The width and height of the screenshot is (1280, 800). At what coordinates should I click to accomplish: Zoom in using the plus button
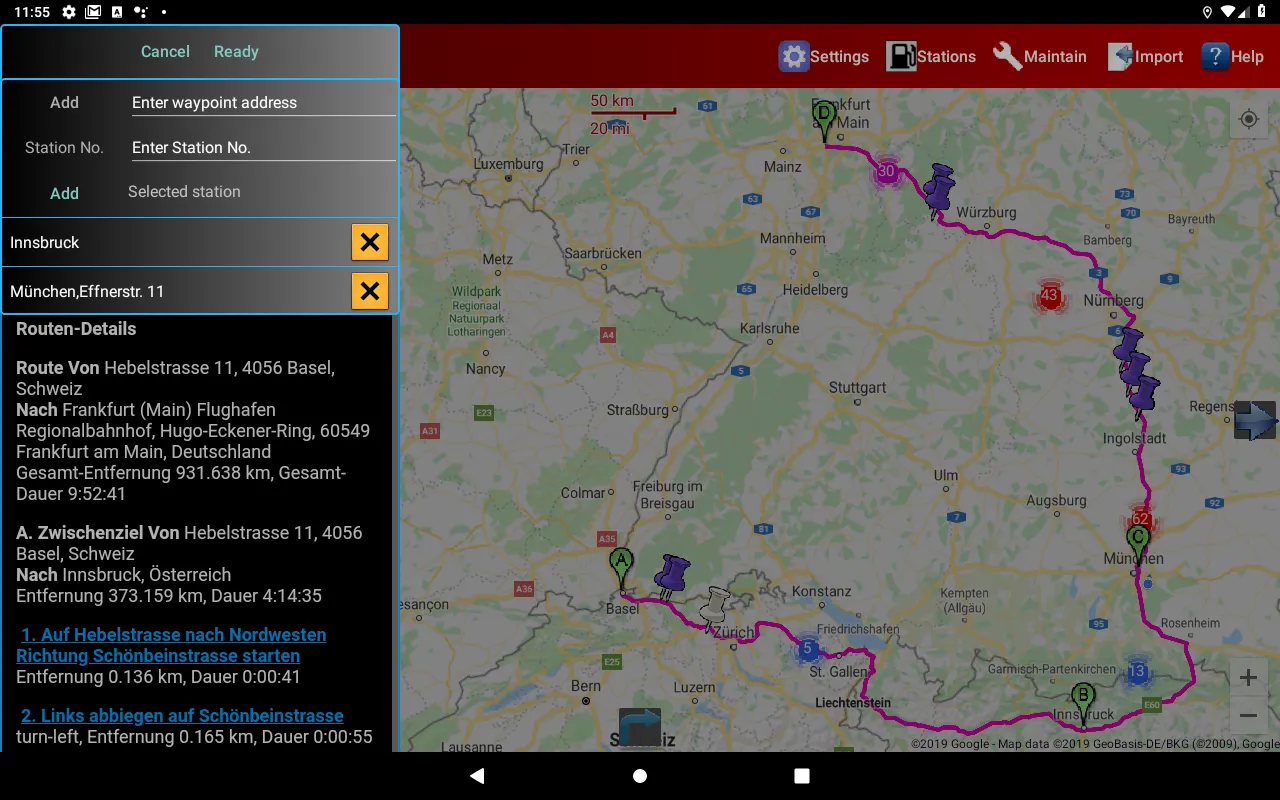click(x=1248, y=679)
